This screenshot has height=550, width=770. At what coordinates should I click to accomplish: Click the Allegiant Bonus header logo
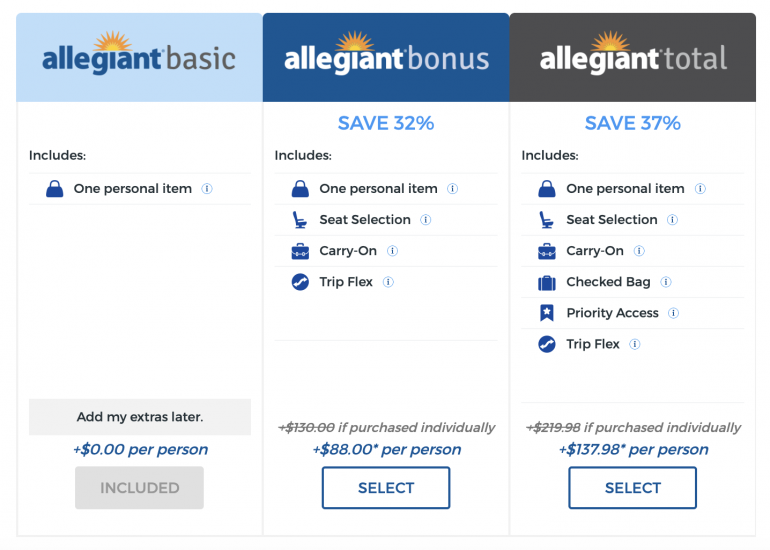click(386, 56)
